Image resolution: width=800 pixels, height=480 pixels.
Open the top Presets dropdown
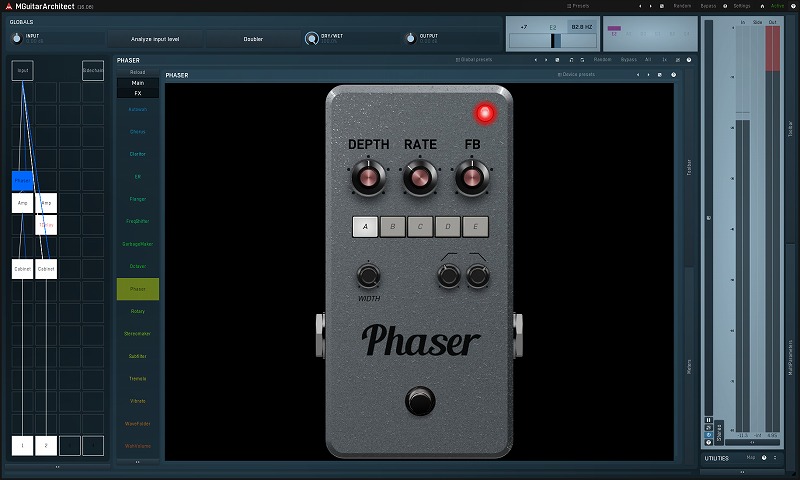(578, 6)
